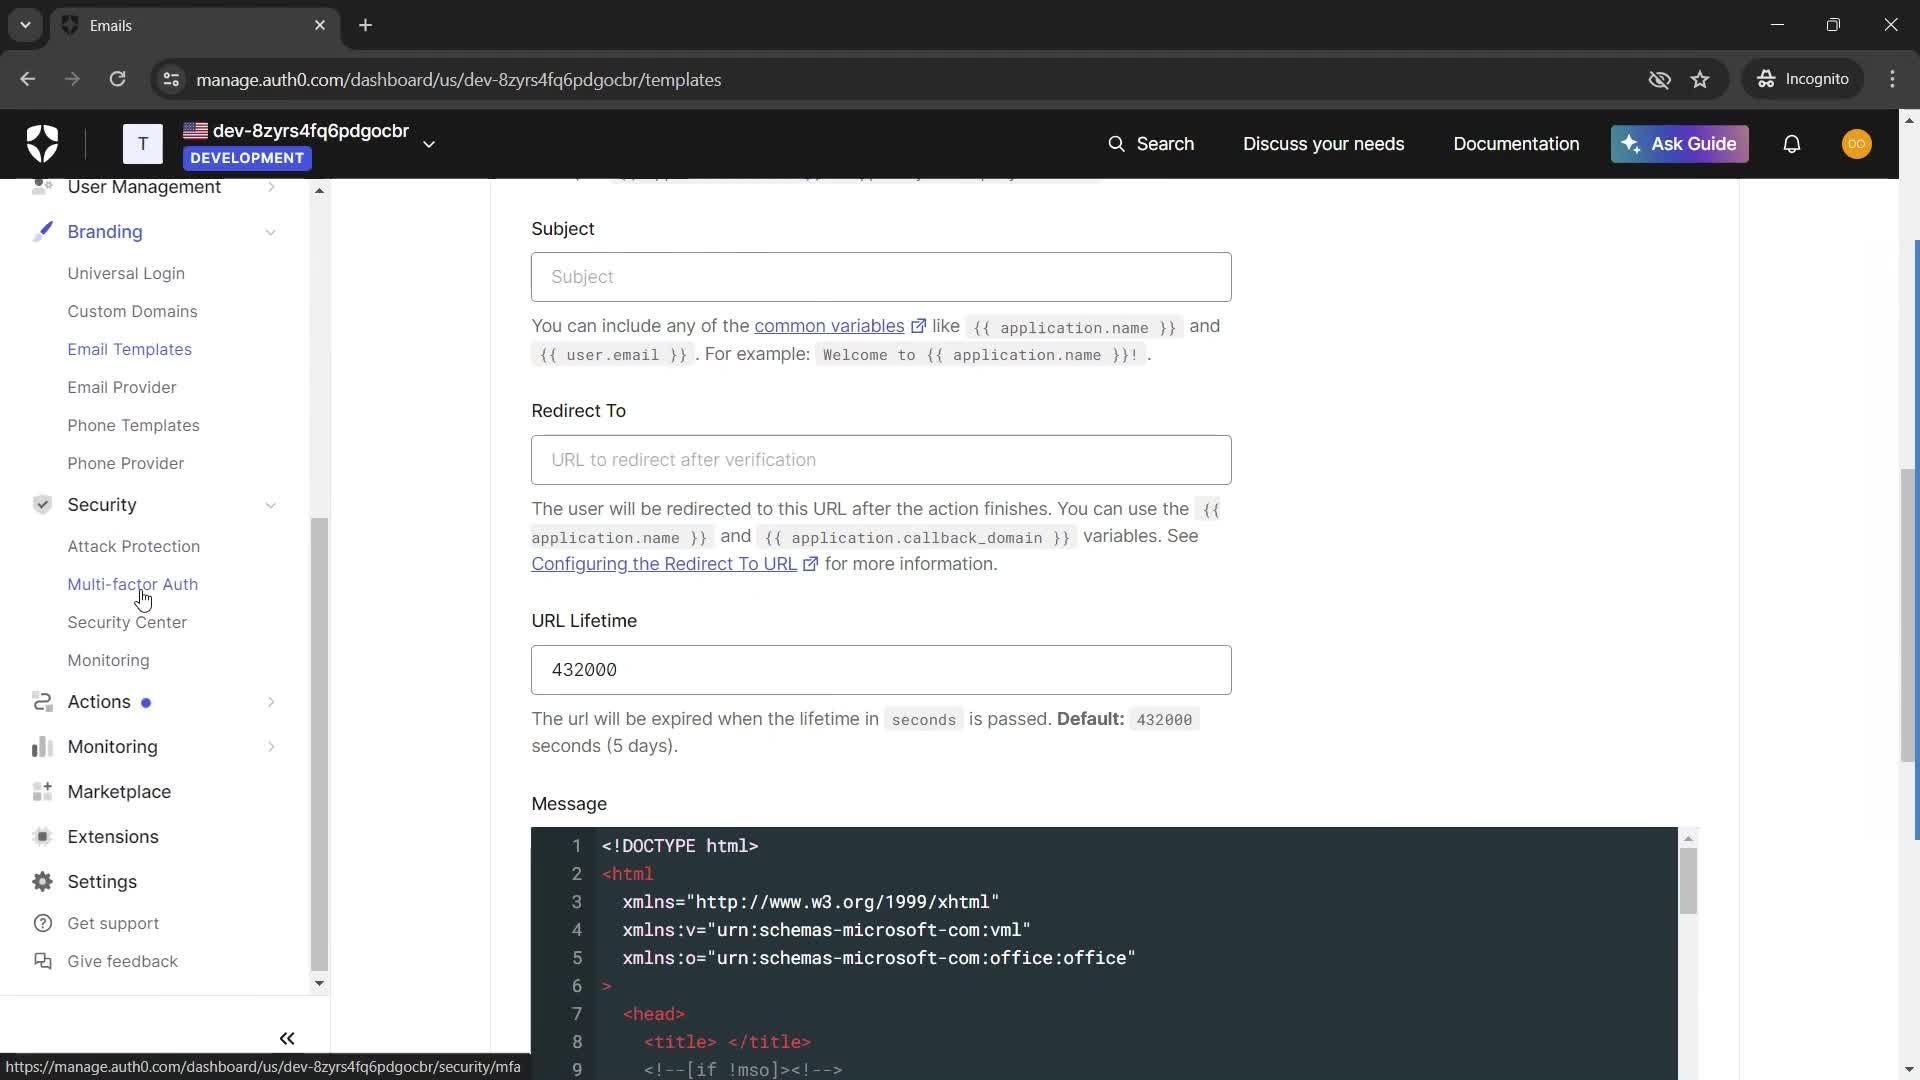Open Attack Protection page

pos(133,546)
